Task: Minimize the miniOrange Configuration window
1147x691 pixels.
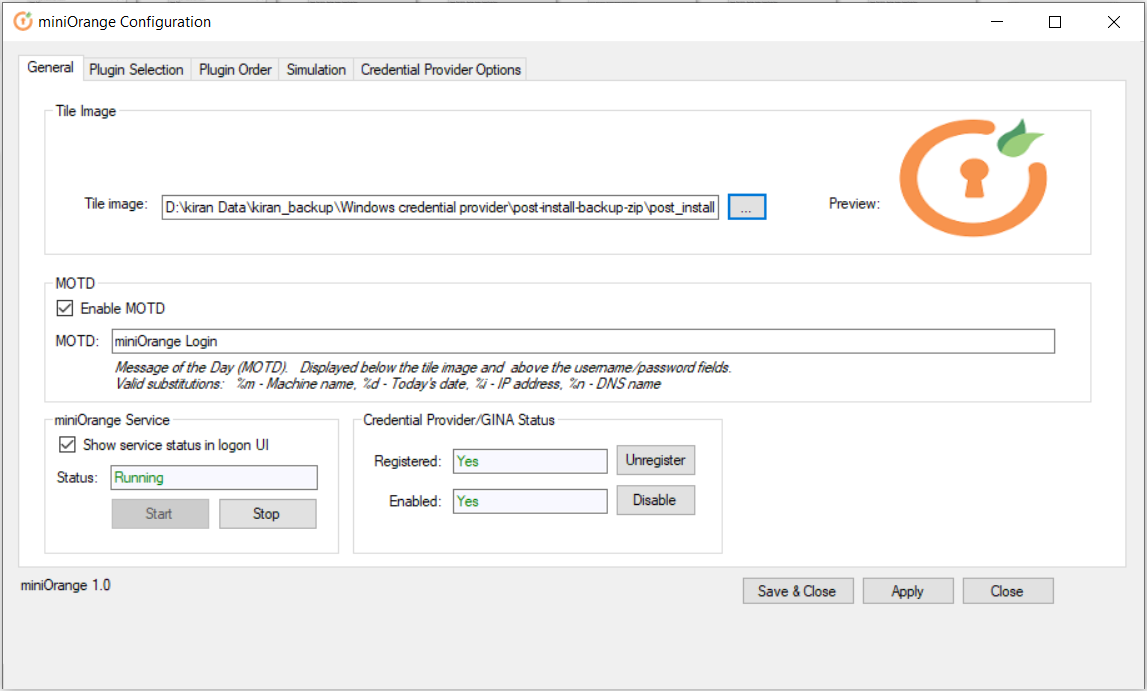Action: 996,22
